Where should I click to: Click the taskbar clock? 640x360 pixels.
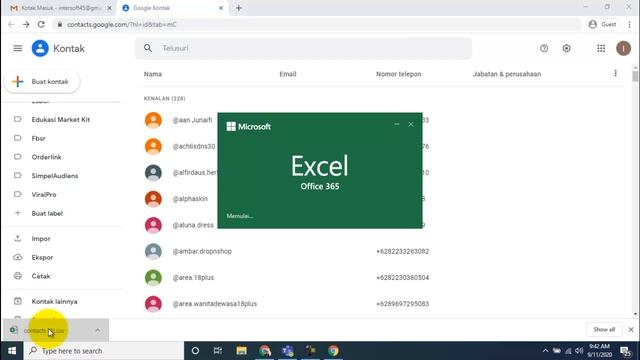600,351
